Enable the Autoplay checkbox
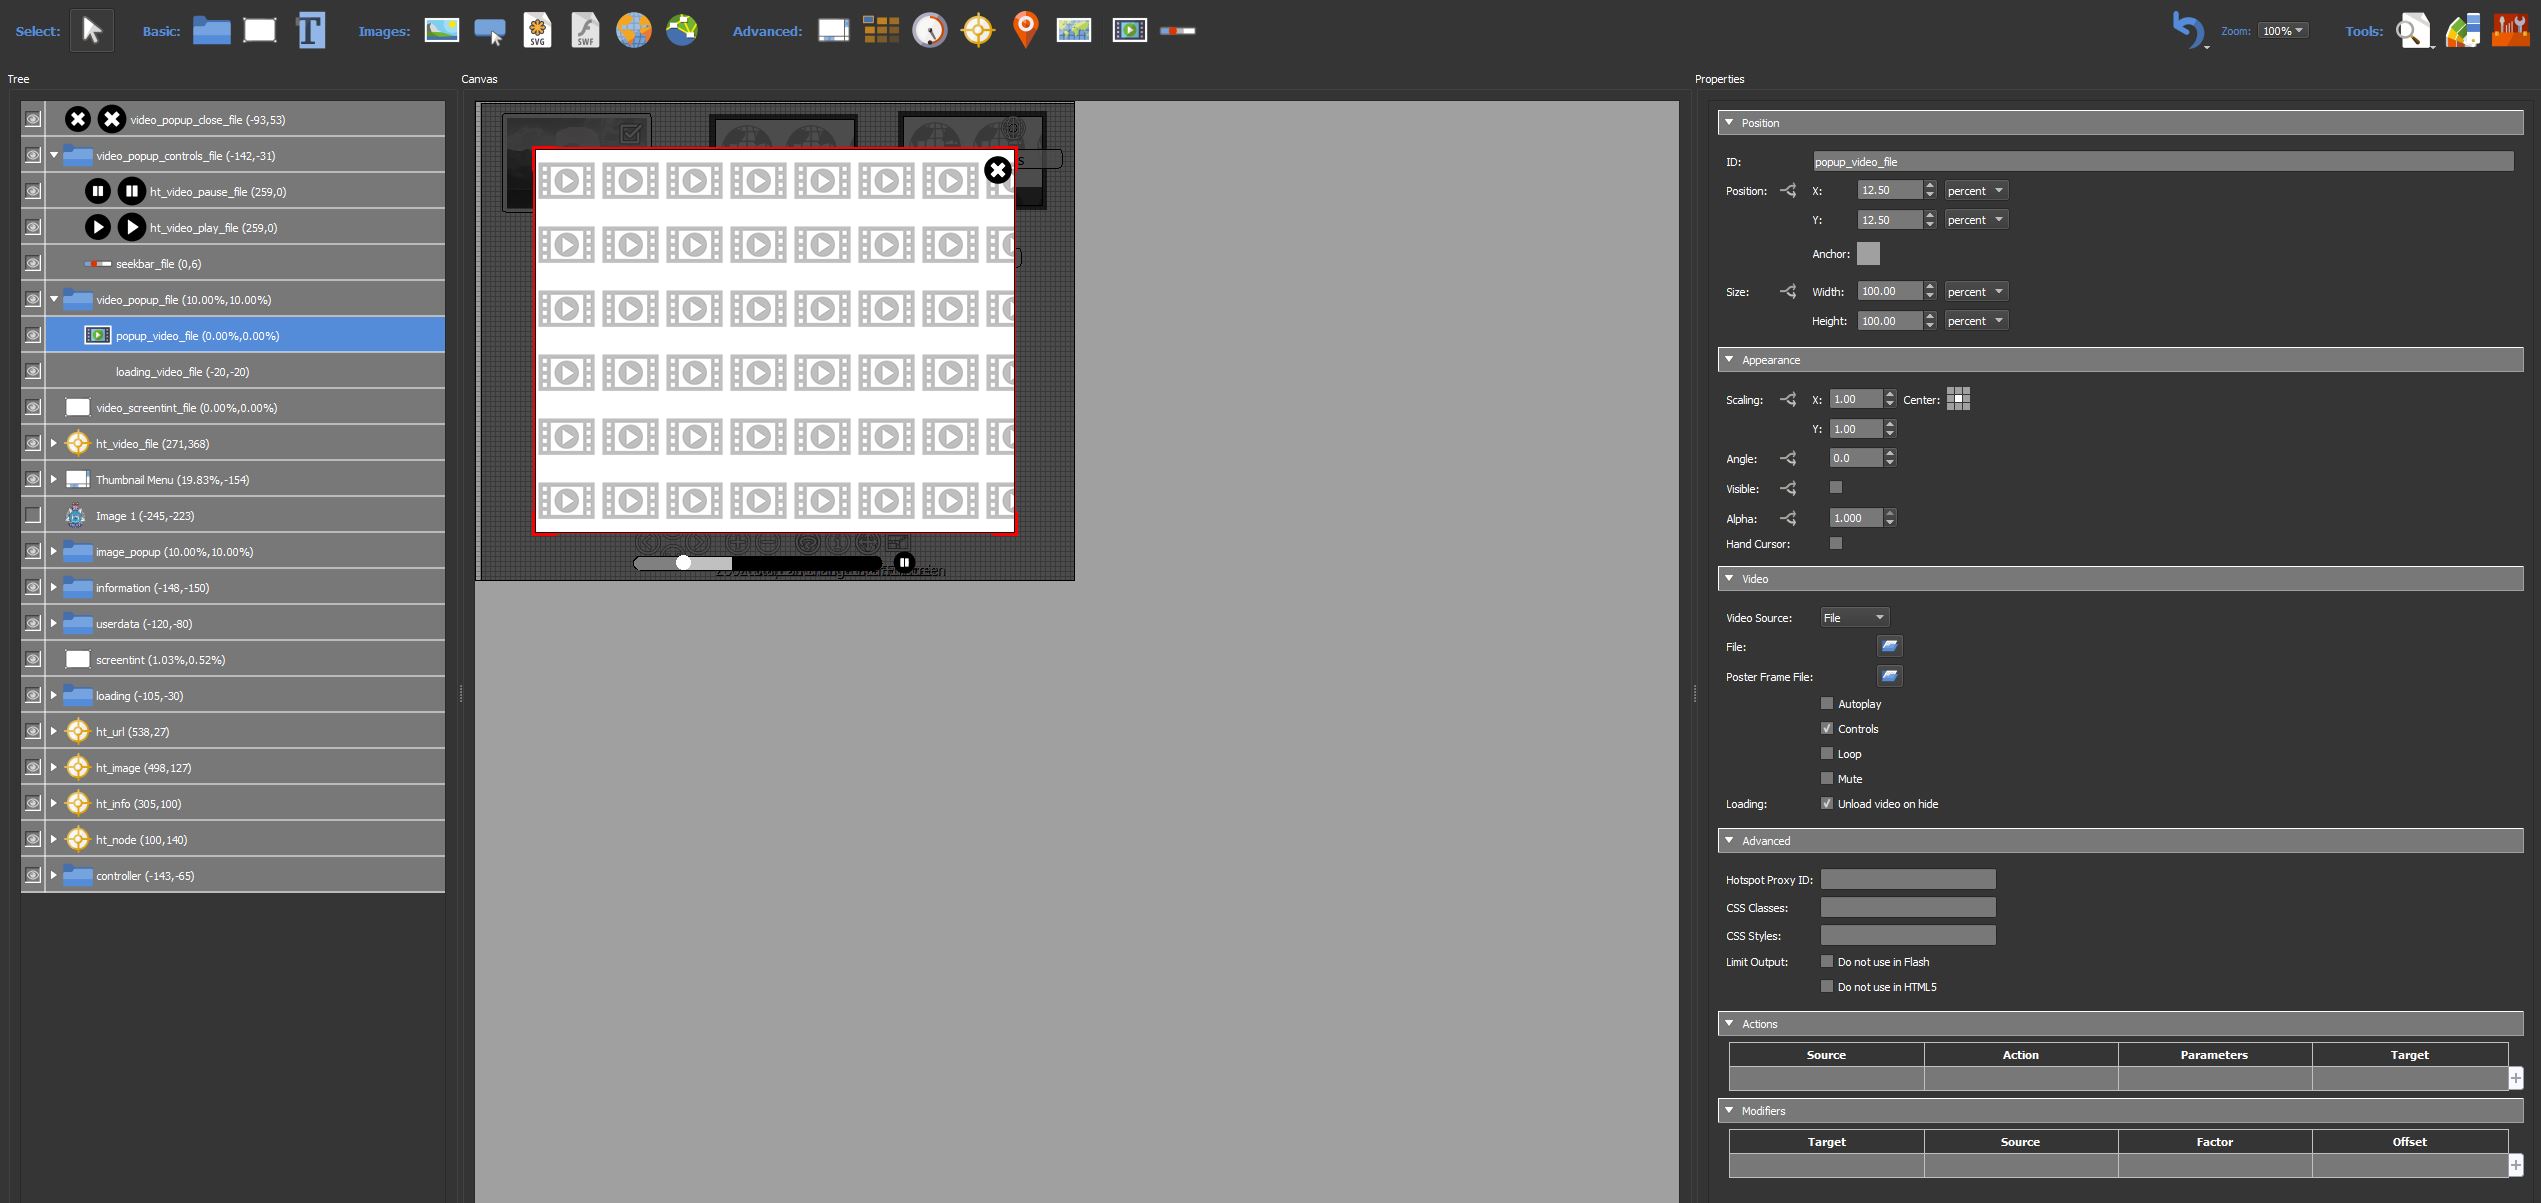Image resolution: width=2541 pixels, height=1203 pixels. pyautogui.click(x=1827, y=703)
